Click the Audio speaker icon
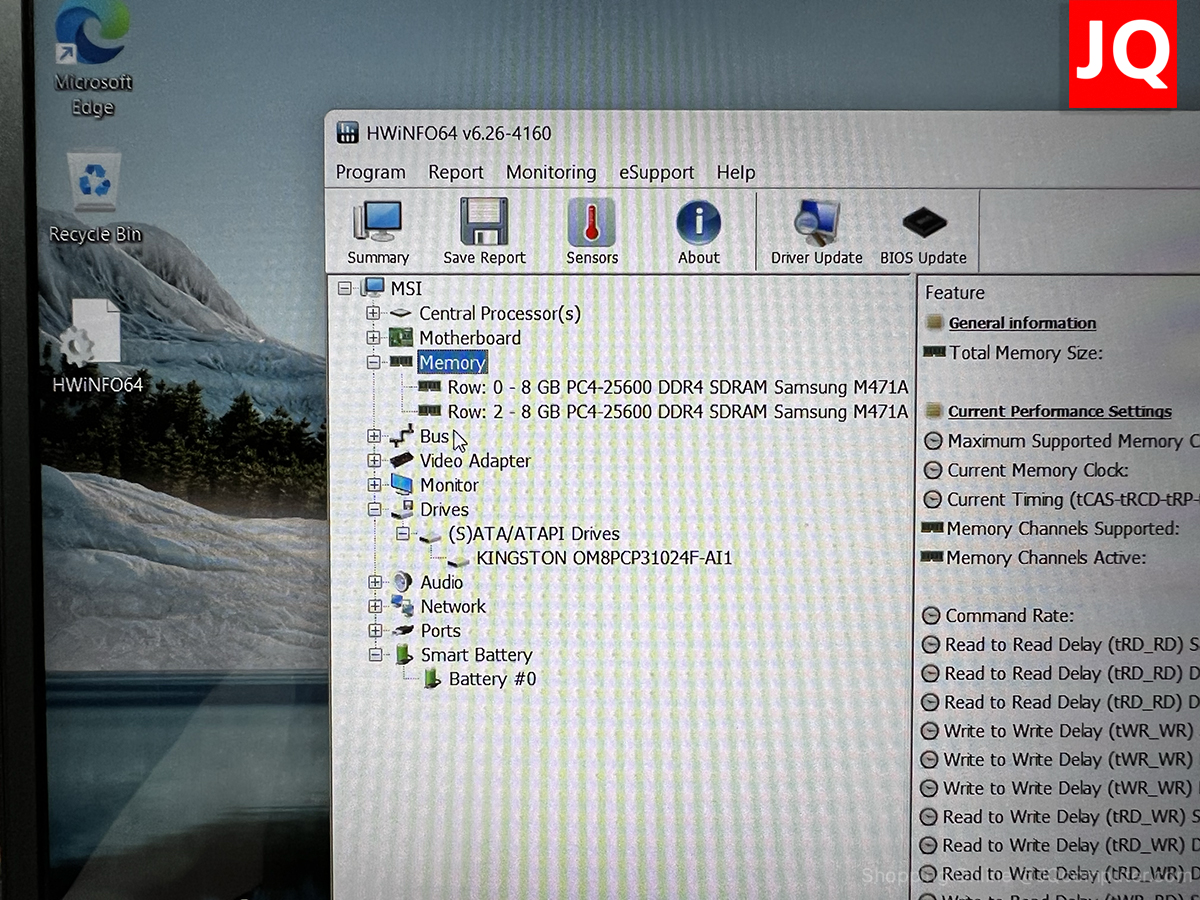Screen dimensions: 1200x900 click(x=402, y=582)
